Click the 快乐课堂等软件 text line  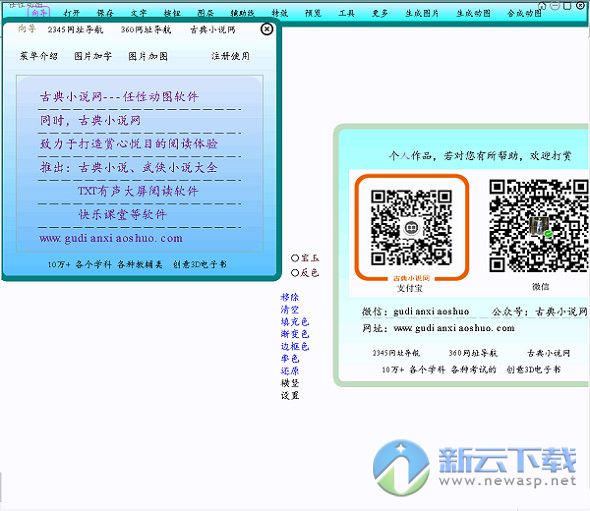point(122,214)
